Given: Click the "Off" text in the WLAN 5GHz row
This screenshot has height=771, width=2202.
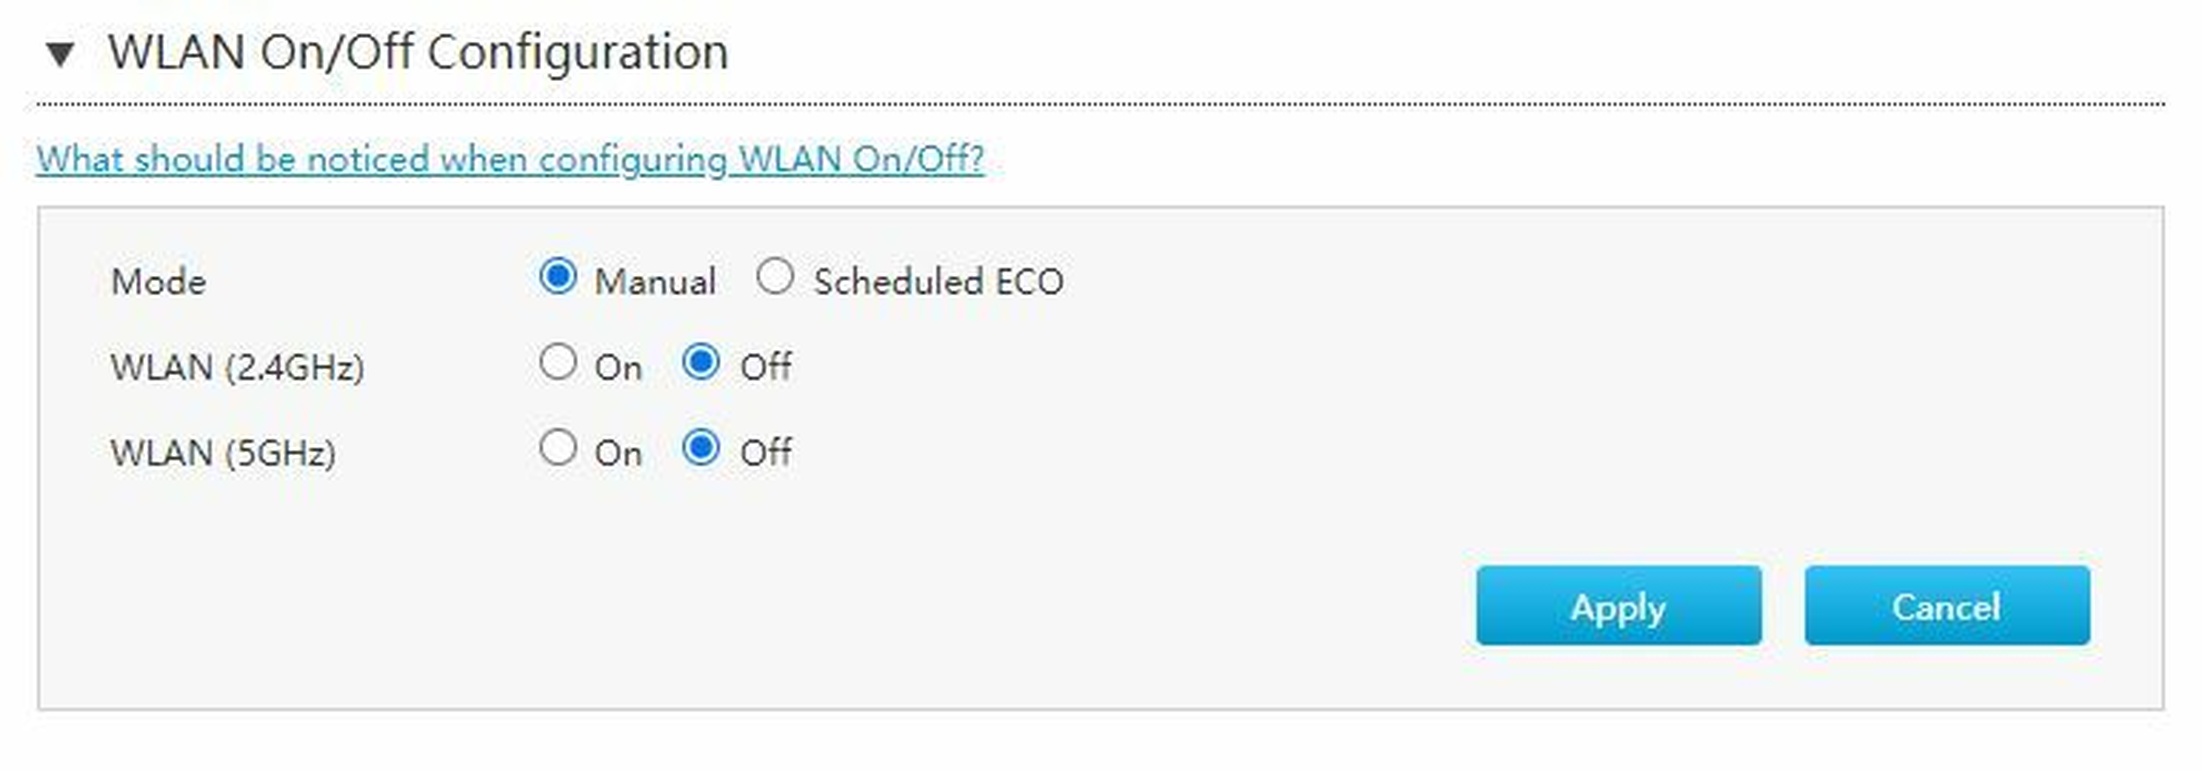Looking at the screenshot, I should click(766, 454).
